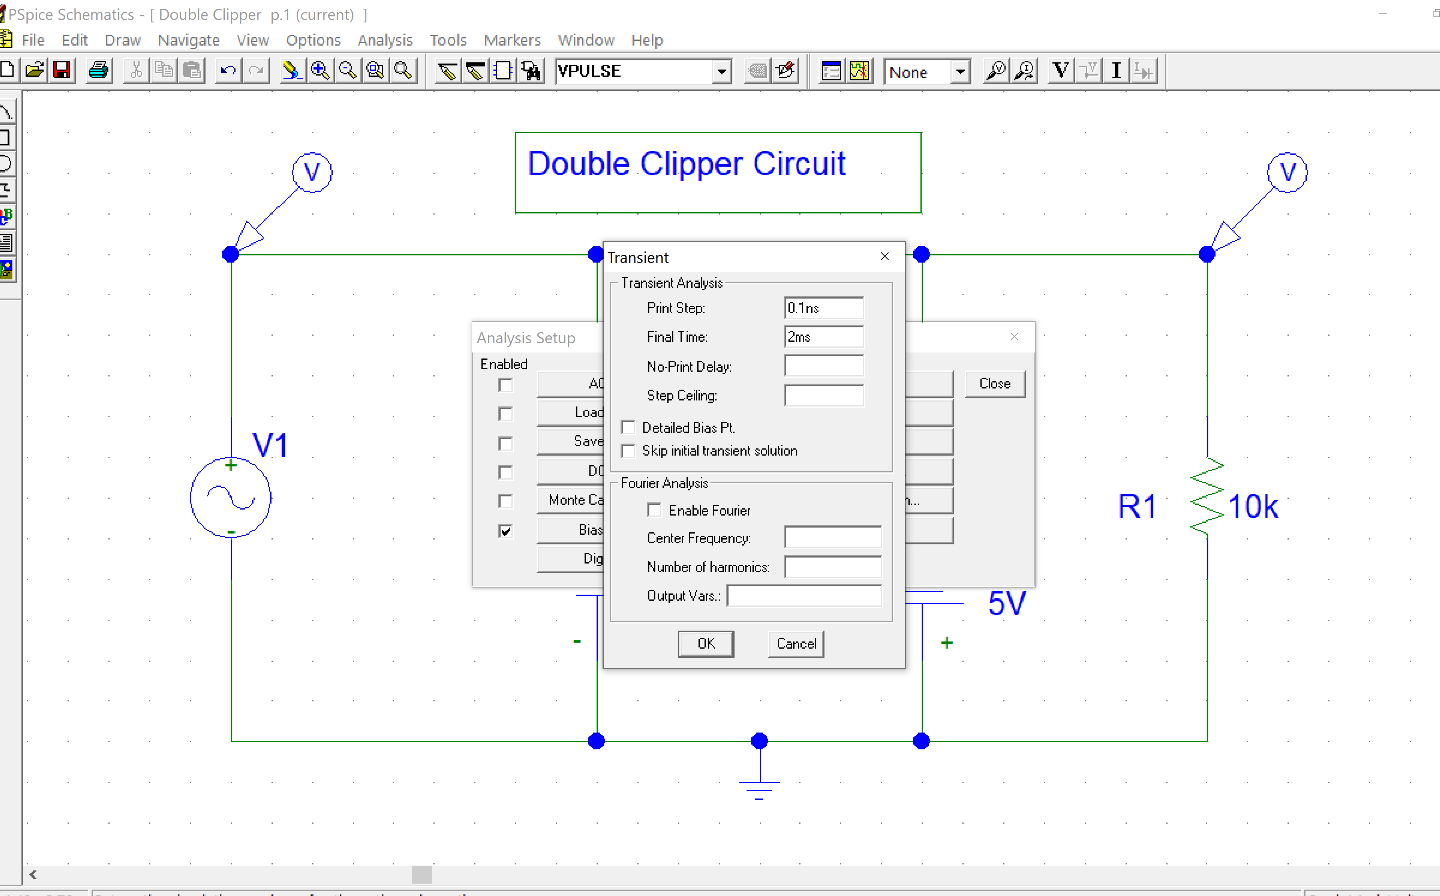This screenshot has height=896, width=1440.
Task: Open the Markers menu
Action: point(512,40)
